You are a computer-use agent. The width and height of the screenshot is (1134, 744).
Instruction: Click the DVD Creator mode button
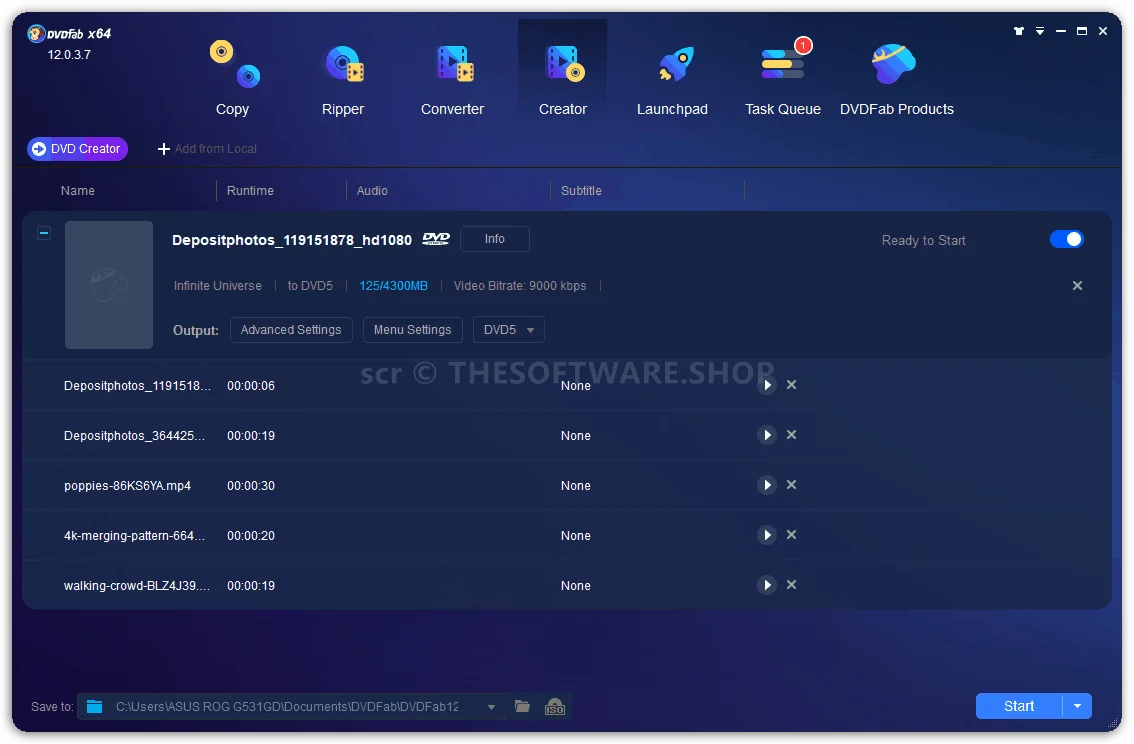point(77,149)
